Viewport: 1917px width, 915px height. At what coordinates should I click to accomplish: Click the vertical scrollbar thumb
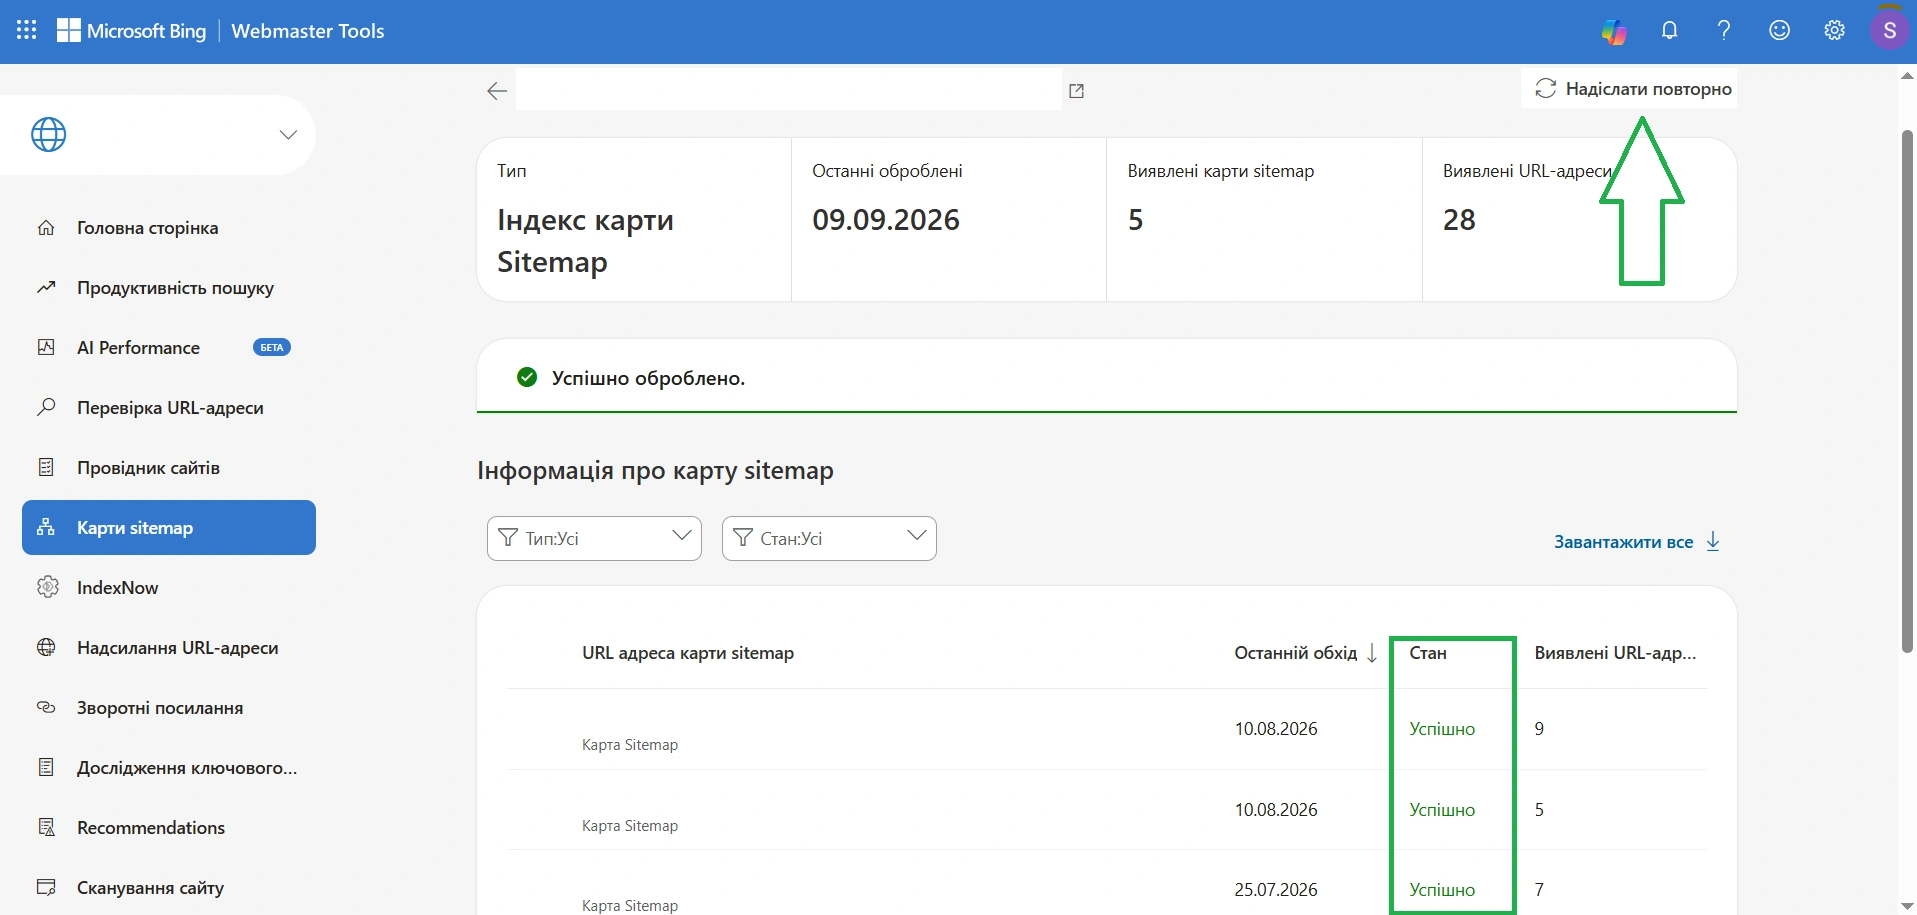(x=1908, y=390)
